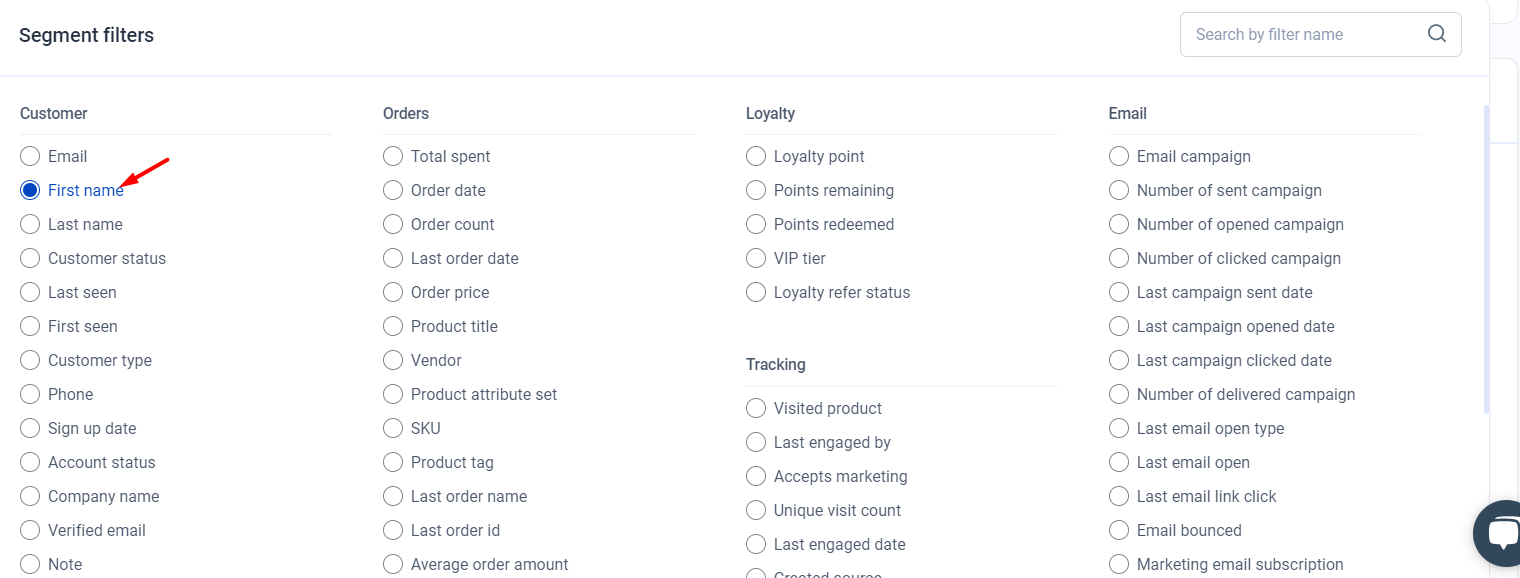The image size is (1520, 578).
Task: Choose the Email campaign filter
Action: tap(1119, 156)
